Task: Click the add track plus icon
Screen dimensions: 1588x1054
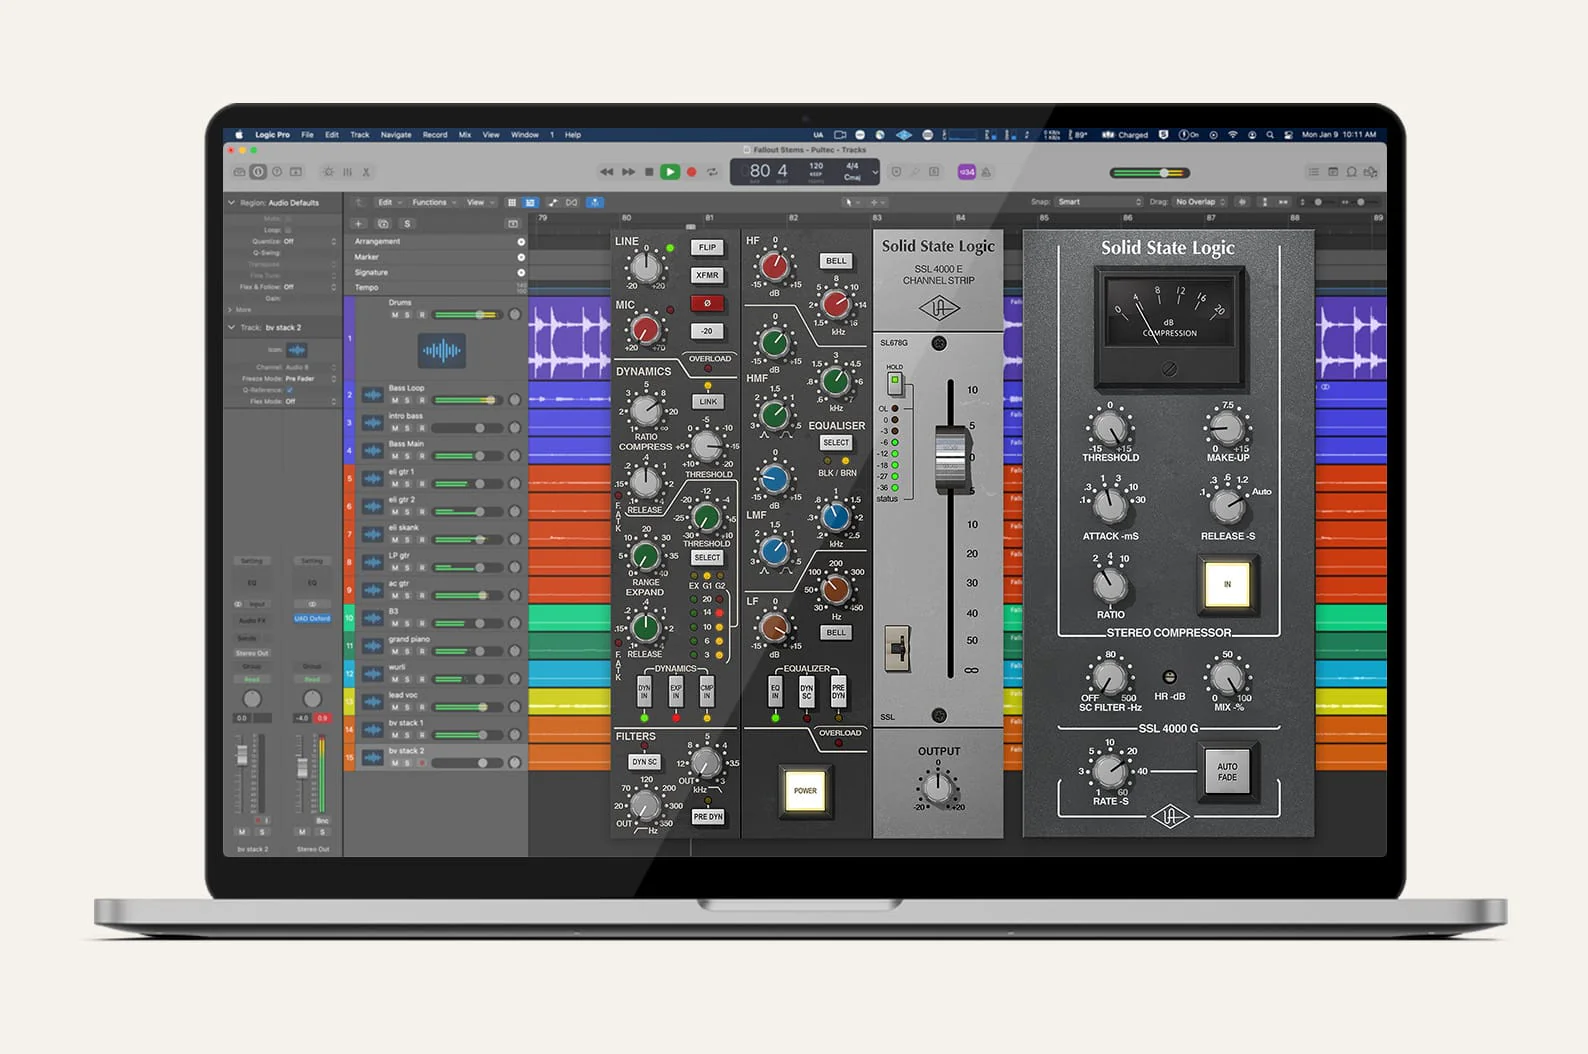Action: 359,224
